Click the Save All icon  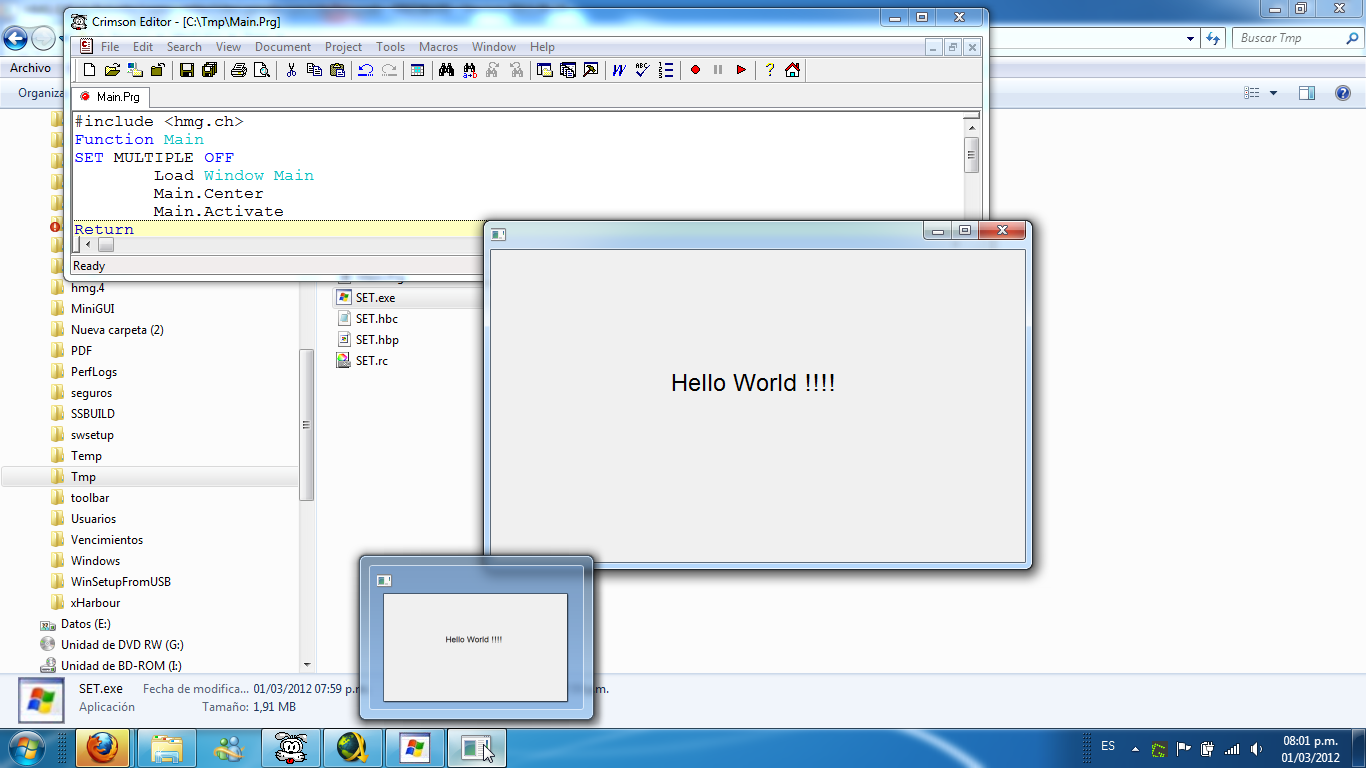[209, 70]
